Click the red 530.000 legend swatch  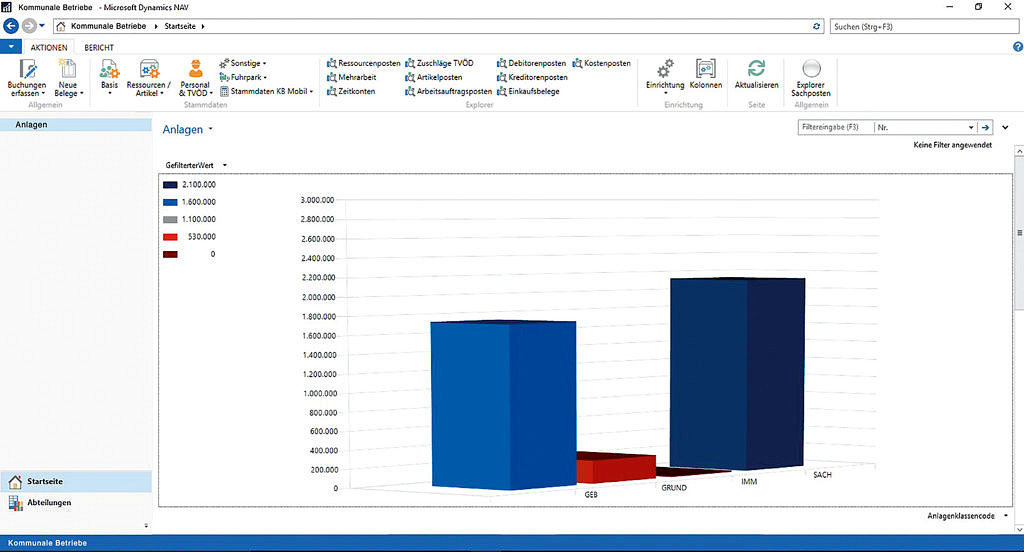(x=170, y=237)
